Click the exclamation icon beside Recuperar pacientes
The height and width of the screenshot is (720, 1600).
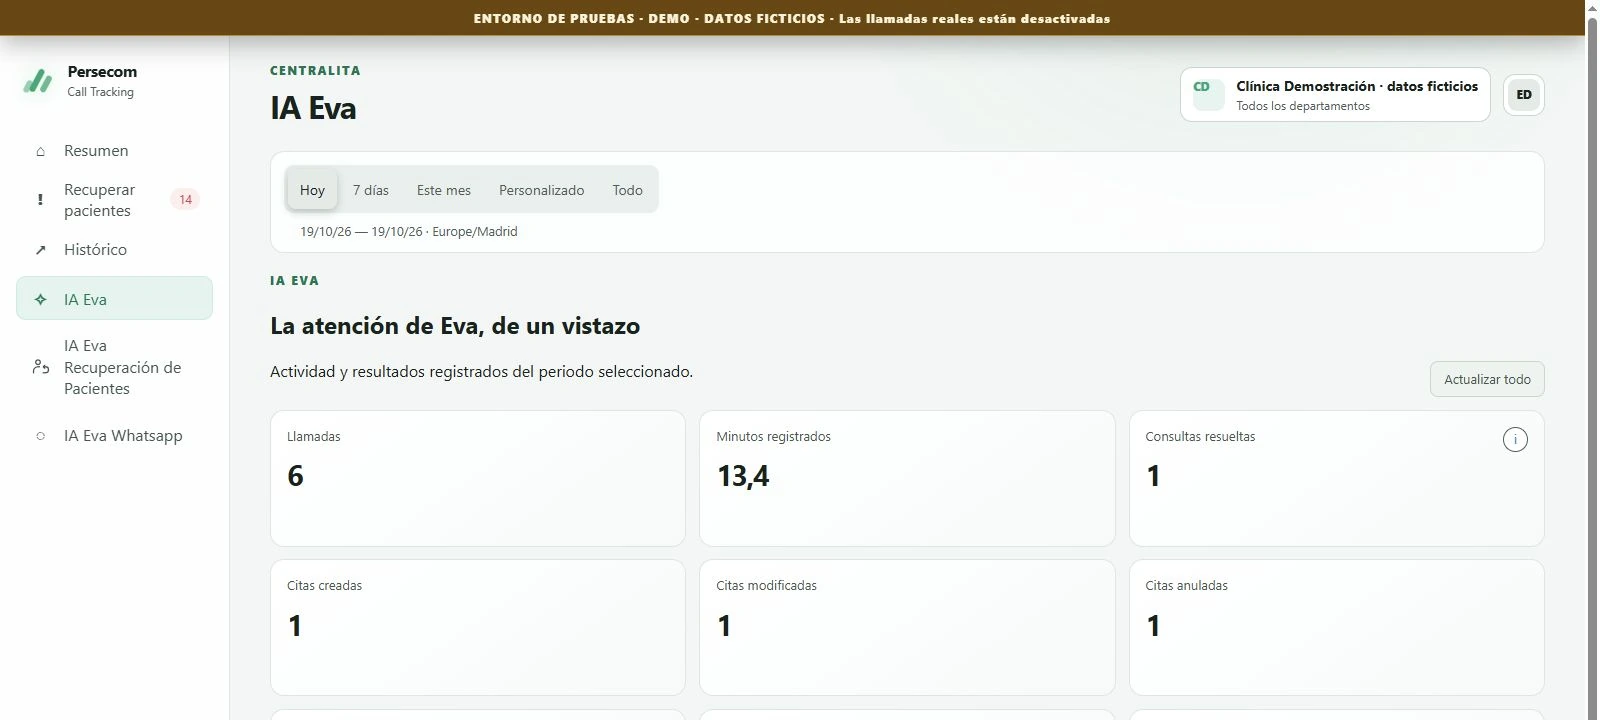click(x=40, y=200)
